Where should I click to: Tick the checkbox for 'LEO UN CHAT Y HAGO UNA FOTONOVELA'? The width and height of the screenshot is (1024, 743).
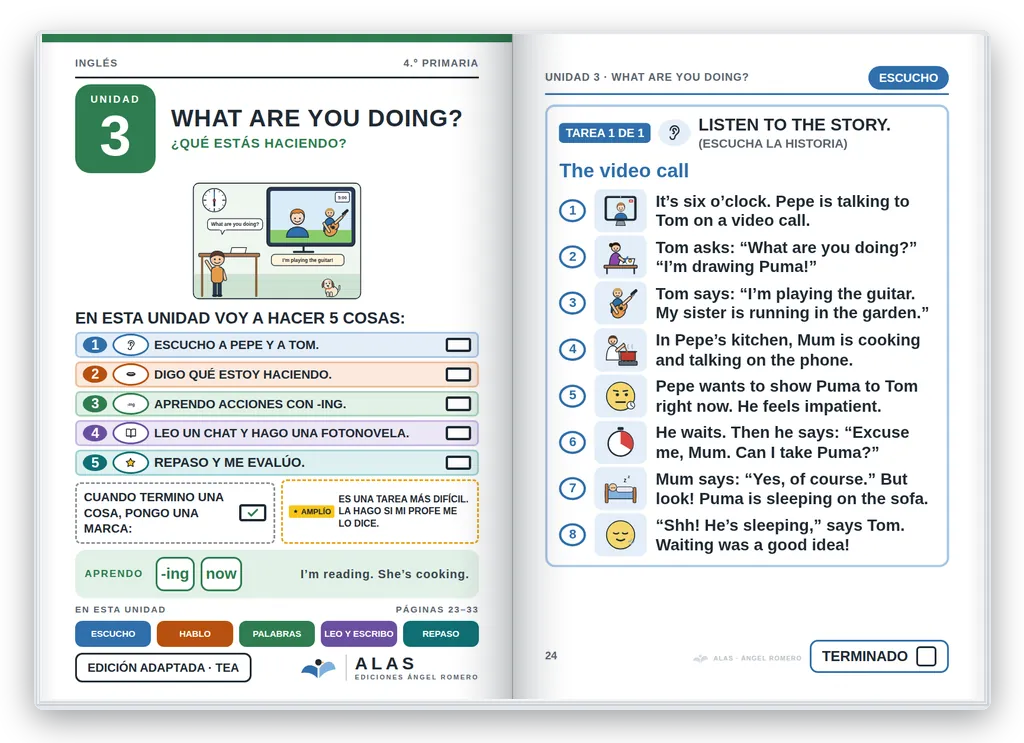click(458, 433)
